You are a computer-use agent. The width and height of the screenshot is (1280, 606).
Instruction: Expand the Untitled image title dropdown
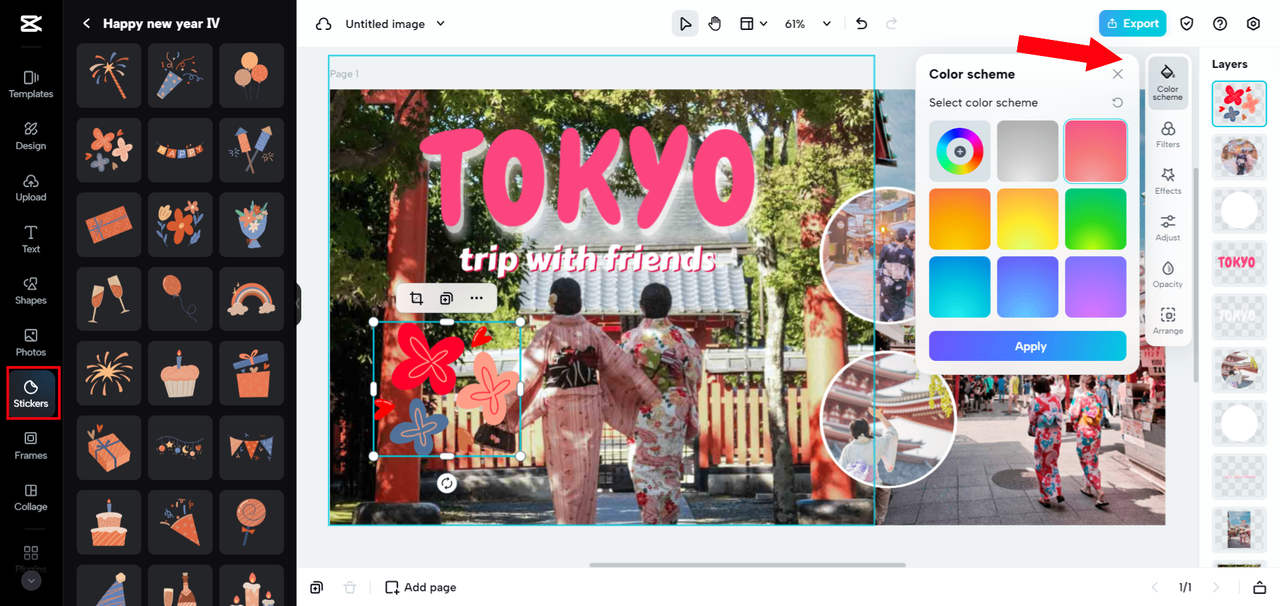pyautogui.click(x=441, y=24)
